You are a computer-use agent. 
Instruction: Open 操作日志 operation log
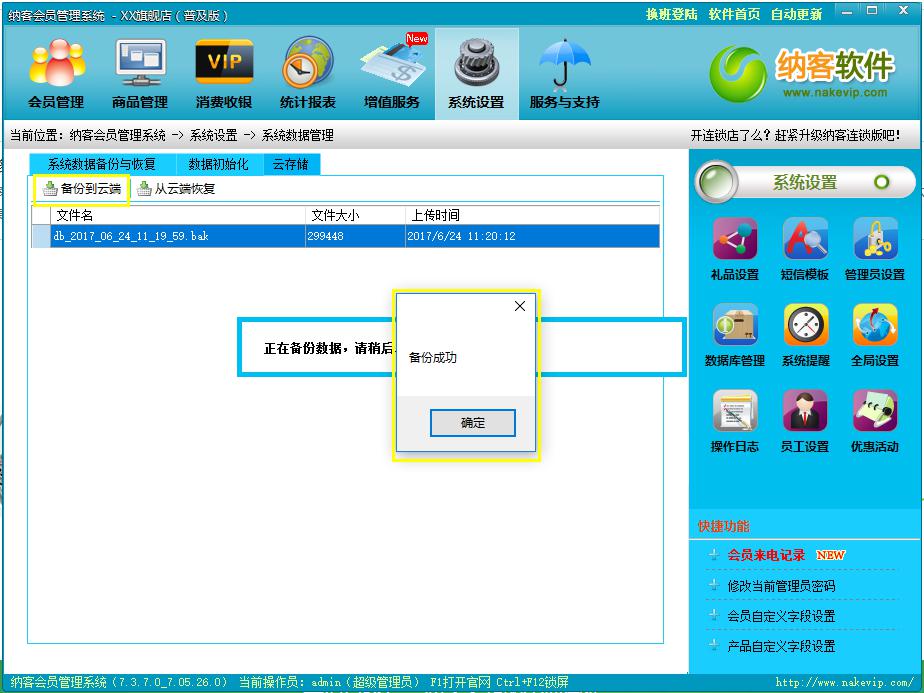pyautogui.click(x=735, y=422)
